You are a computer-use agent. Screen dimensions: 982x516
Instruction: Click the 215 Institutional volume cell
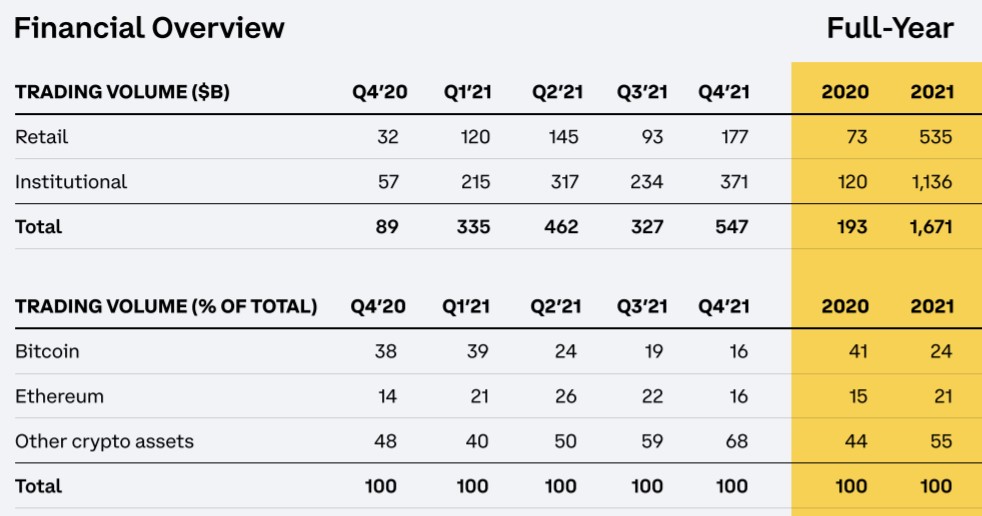474,182
